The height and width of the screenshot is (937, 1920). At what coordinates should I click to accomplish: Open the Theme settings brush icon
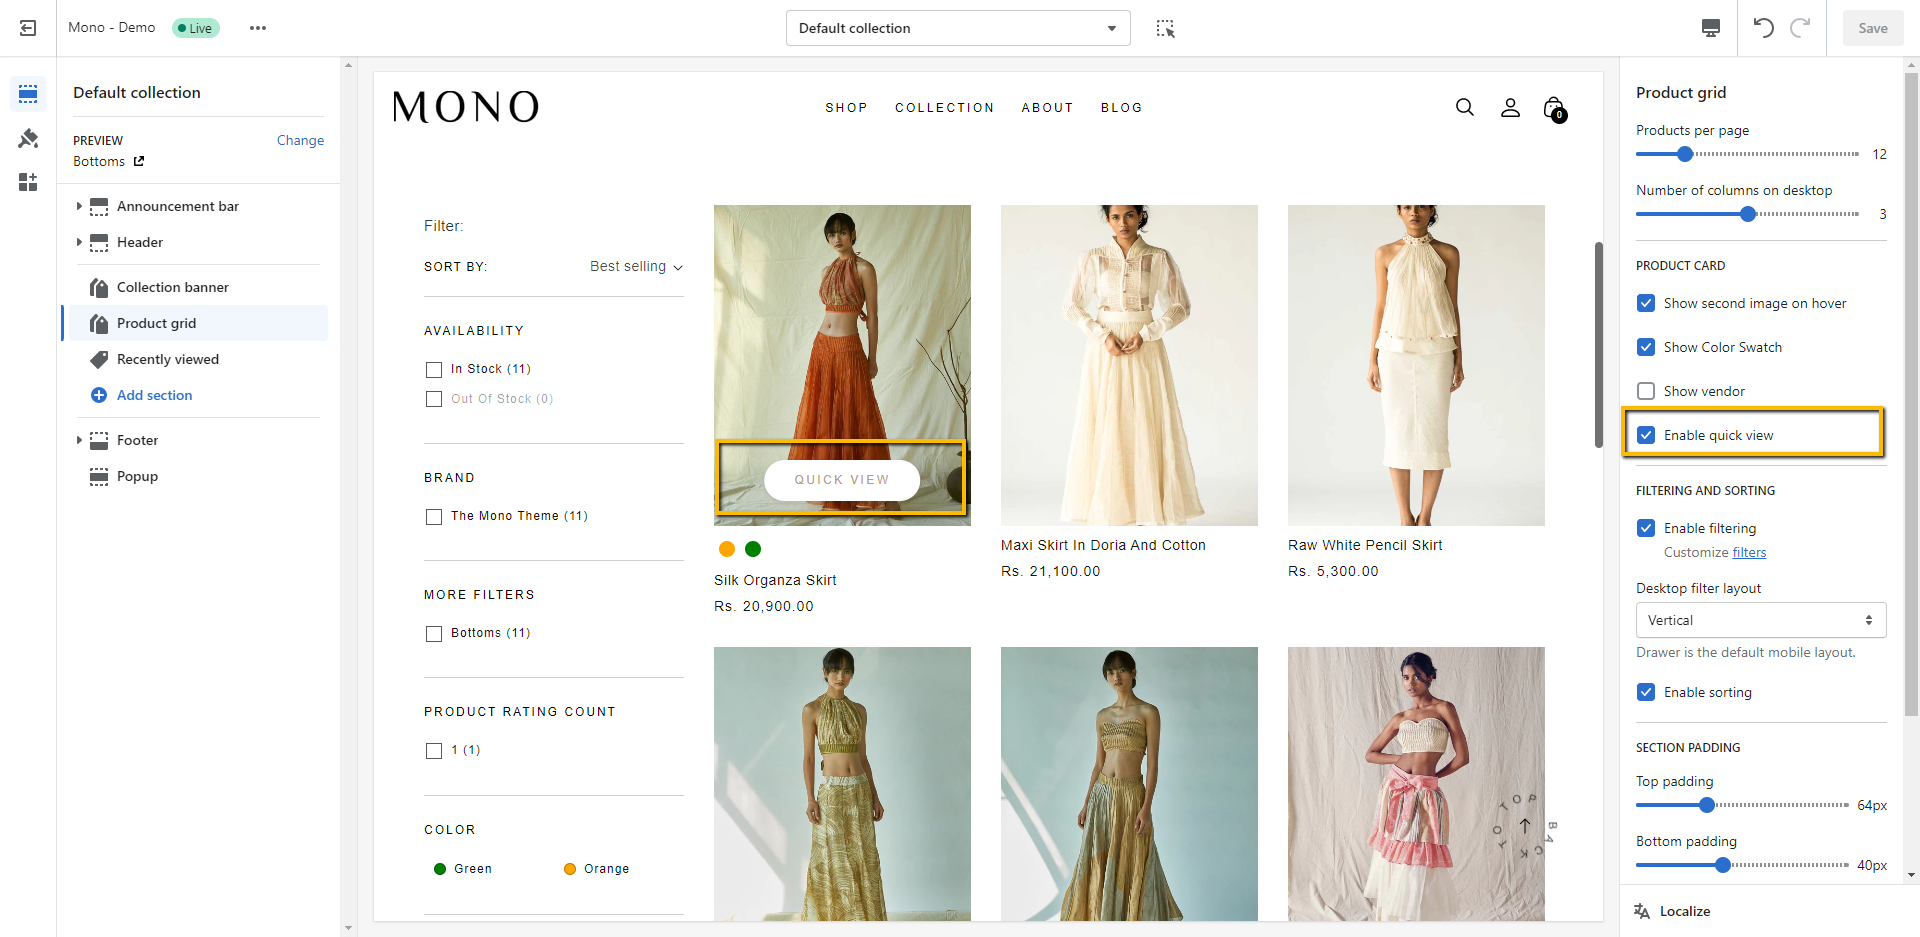pyautogui.click(x=28, y=138)
